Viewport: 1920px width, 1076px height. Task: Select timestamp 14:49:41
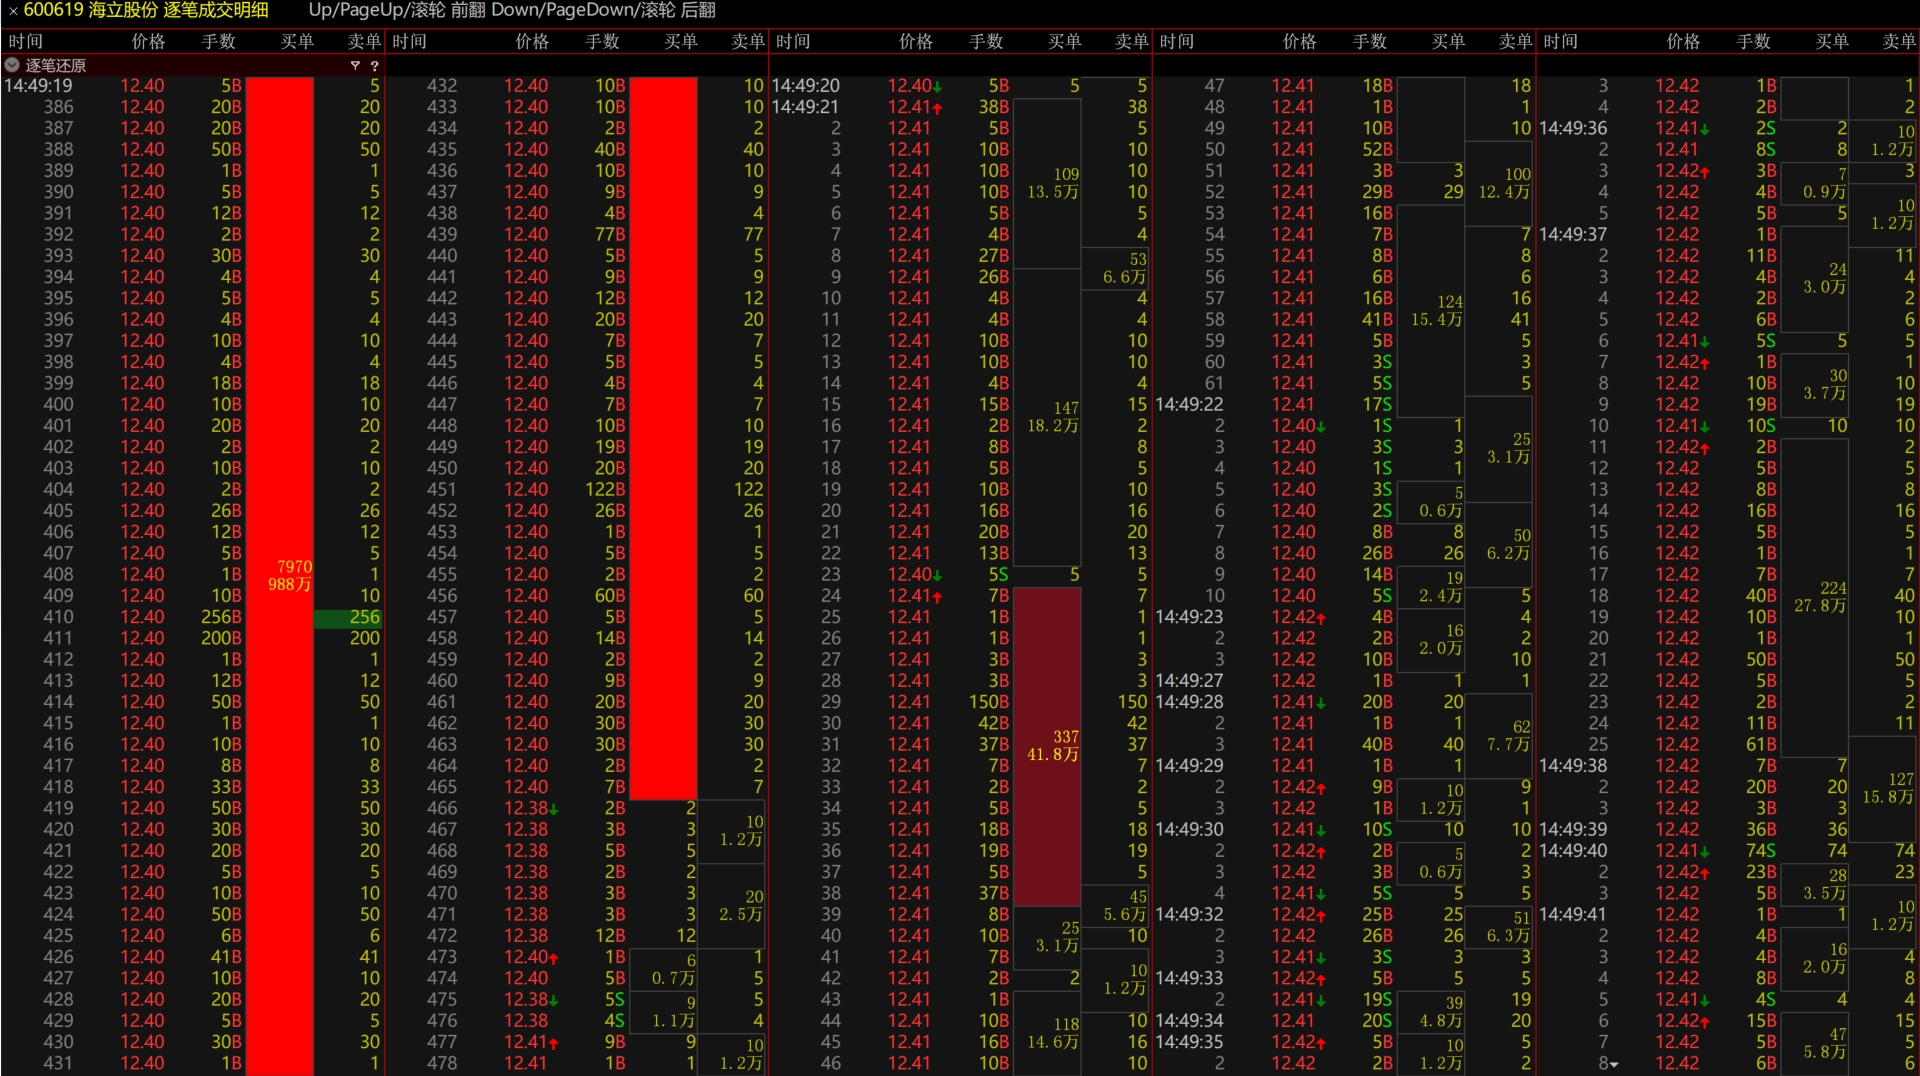pyautogui.click(x=1573, y=915)
